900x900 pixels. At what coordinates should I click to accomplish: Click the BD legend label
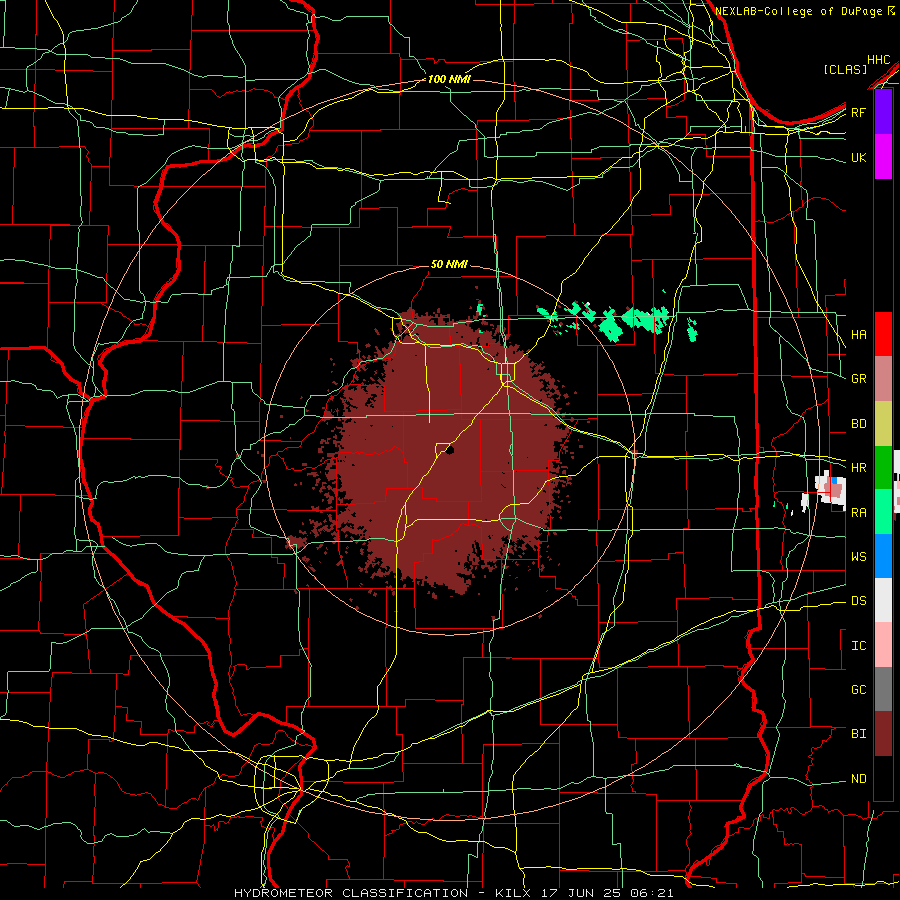coord(858,424)
